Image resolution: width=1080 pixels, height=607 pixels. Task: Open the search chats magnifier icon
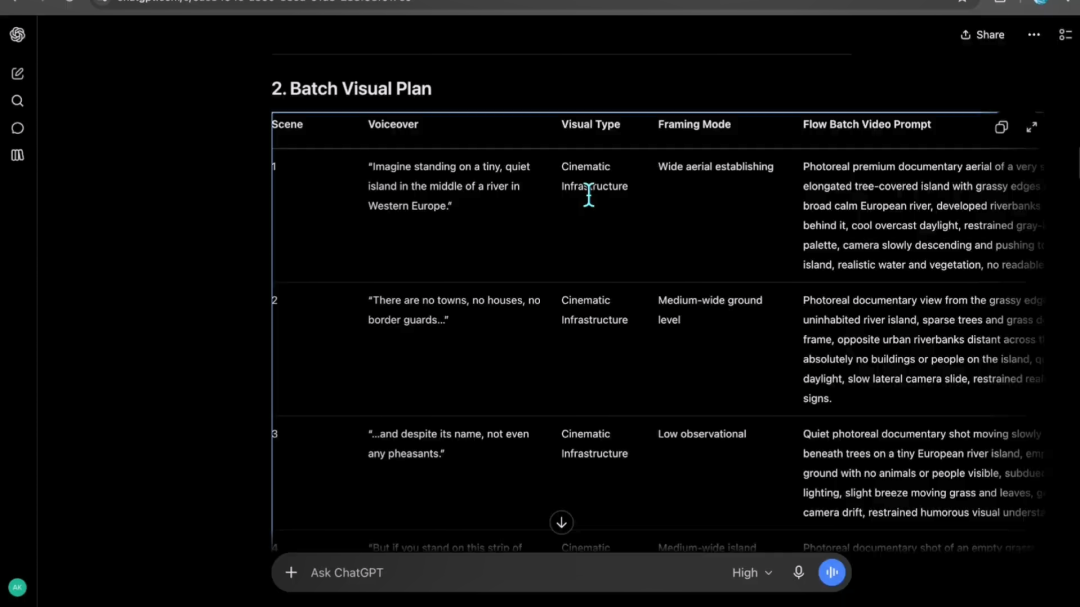[17, 101]
